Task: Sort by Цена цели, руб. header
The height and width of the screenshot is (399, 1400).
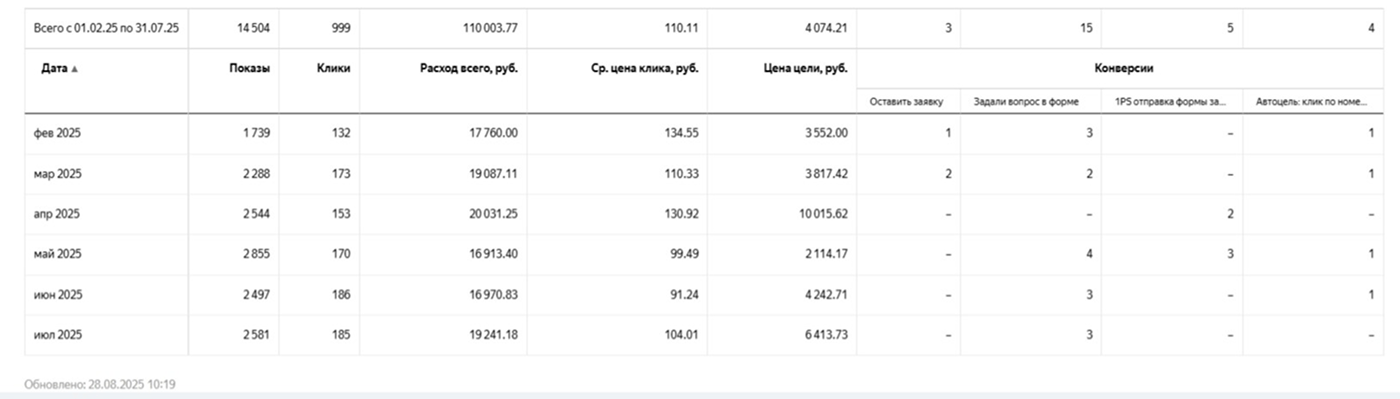Action: click(803, 69)
